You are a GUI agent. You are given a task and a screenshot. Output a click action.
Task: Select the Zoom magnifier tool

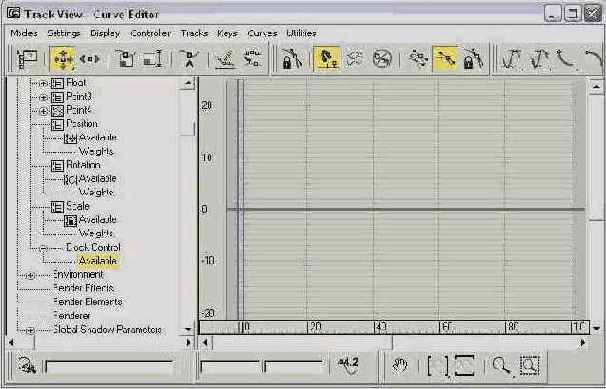(x=502, y=365)
